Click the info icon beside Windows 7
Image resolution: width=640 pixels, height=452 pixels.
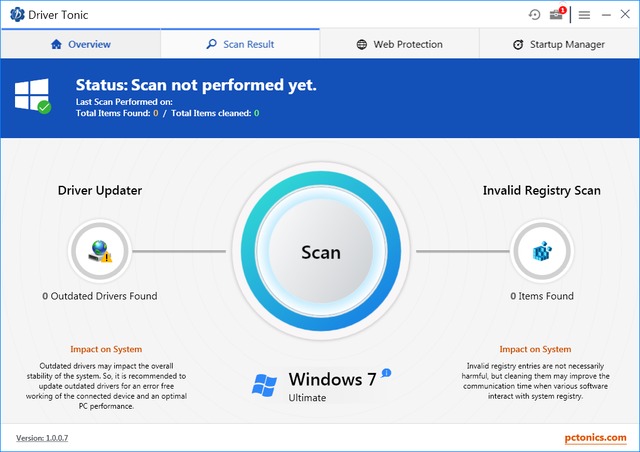pos(386,373)
